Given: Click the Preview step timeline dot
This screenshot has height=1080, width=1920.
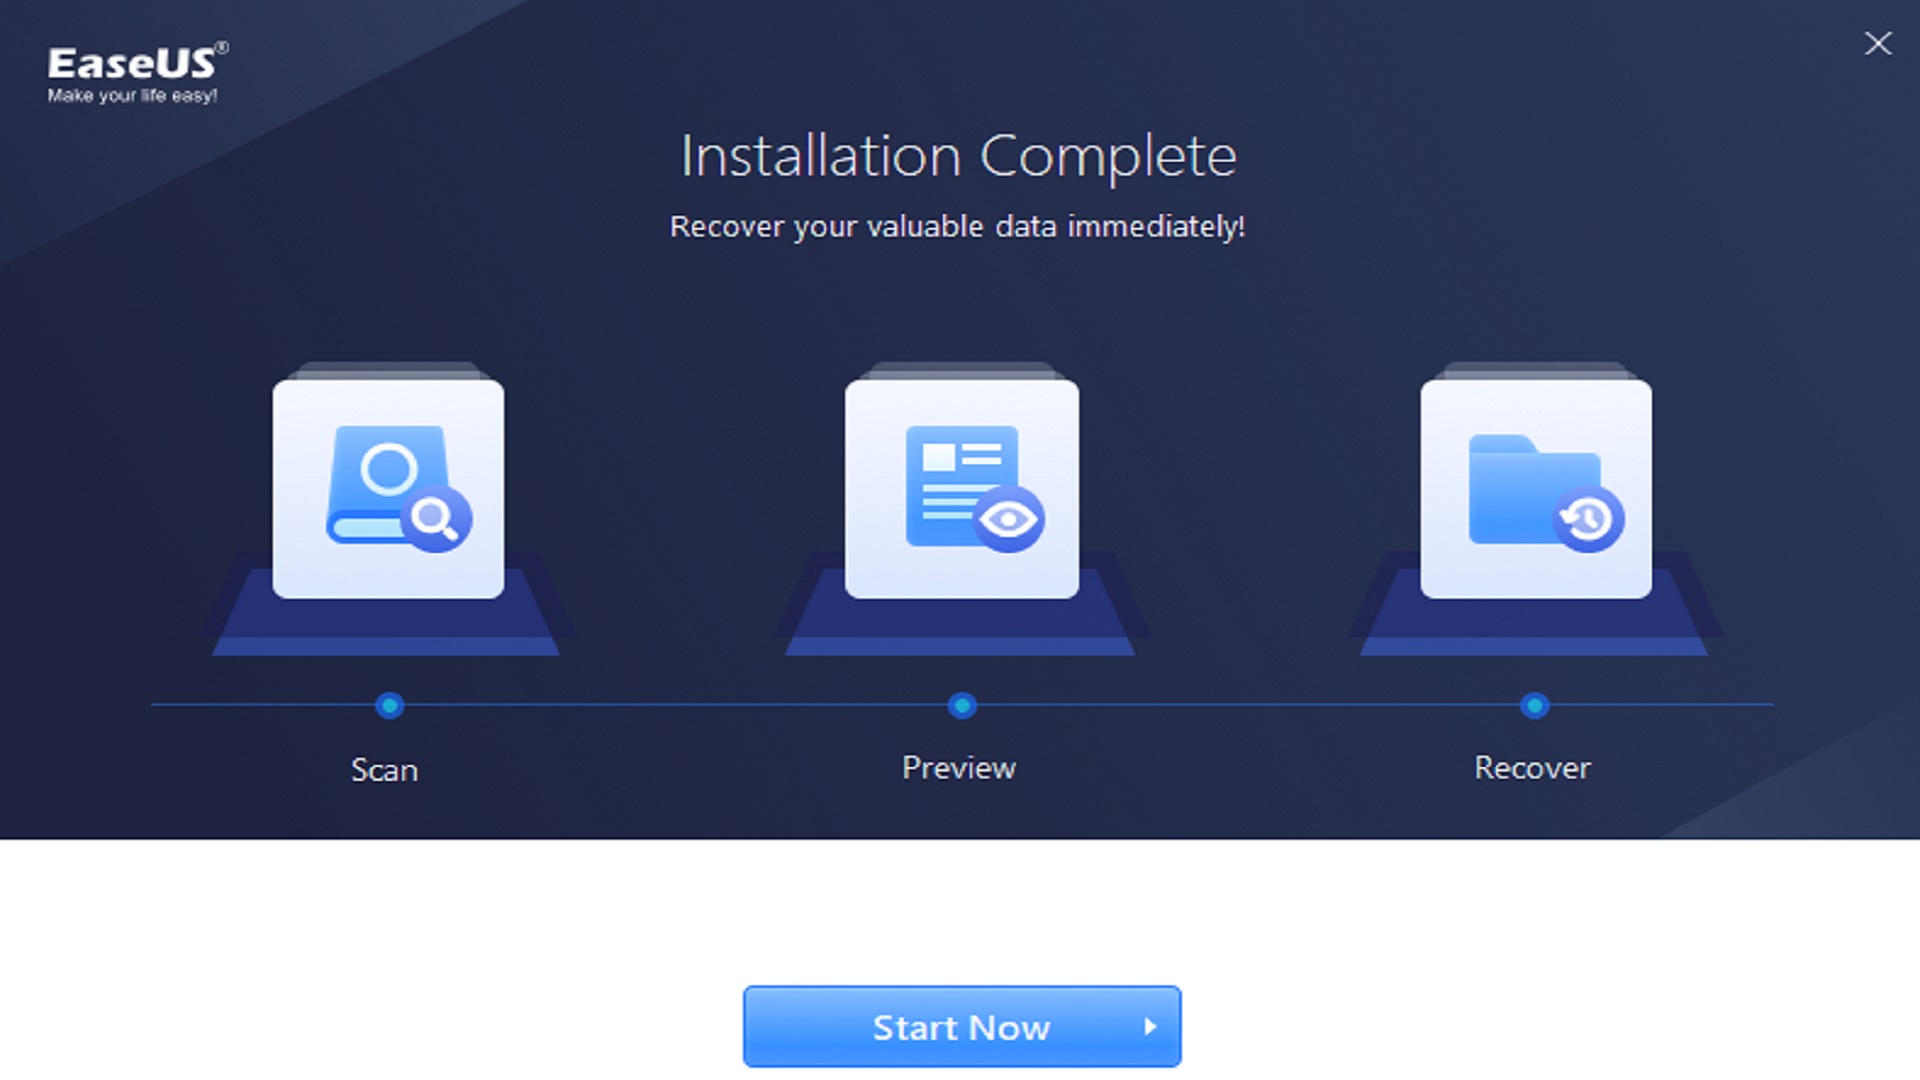Looking at the screenshot, I should [x=962, y=706].
